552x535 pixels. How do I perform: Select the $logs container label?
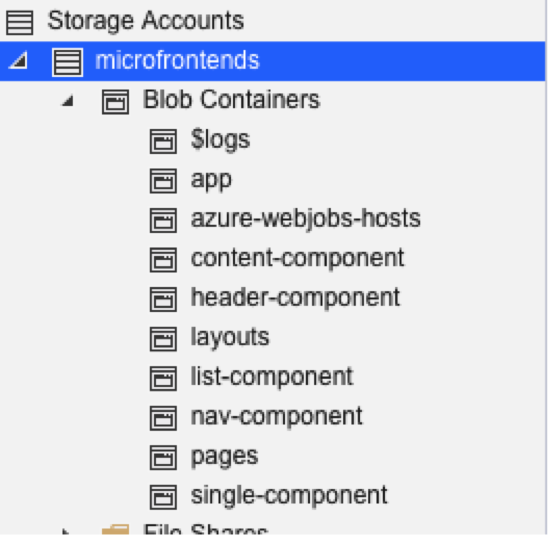[220, 140]
